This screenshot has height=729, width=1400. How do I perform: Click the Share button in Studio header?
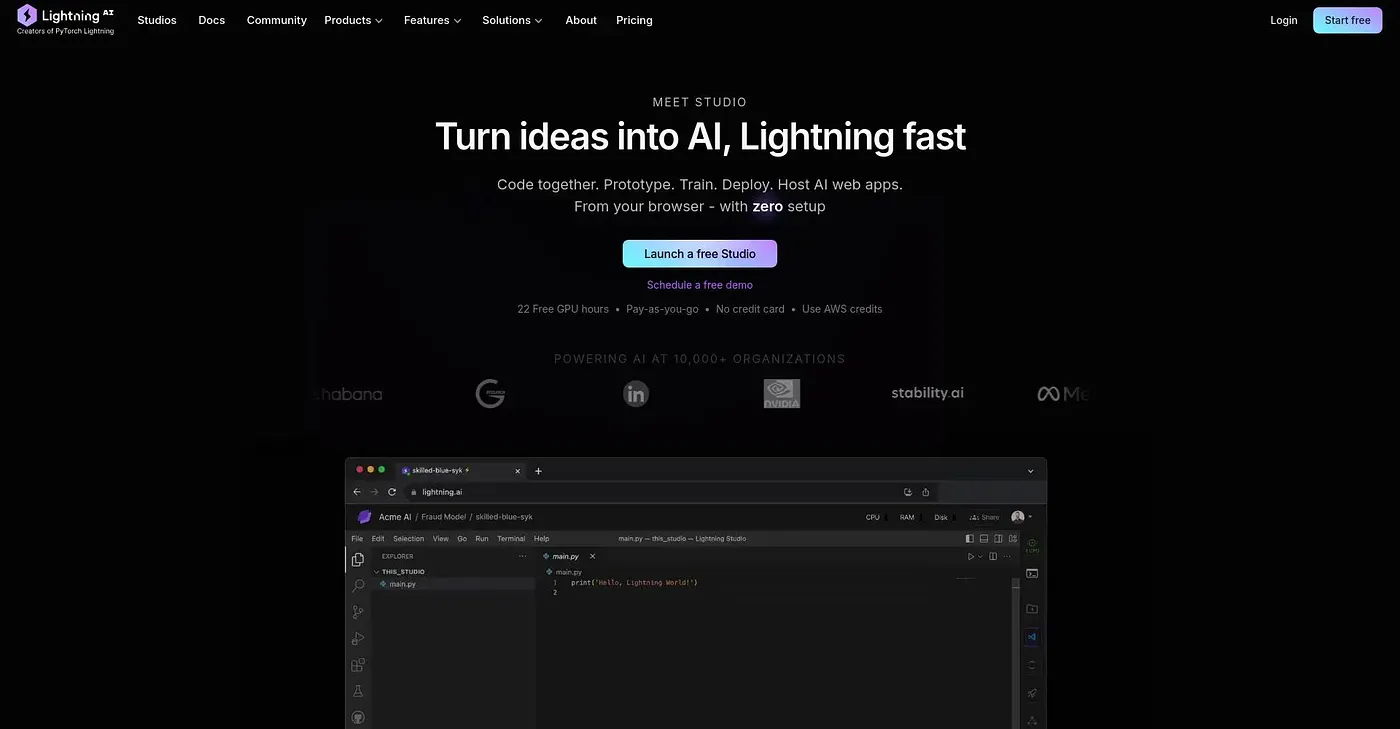(x=985, y=517)
